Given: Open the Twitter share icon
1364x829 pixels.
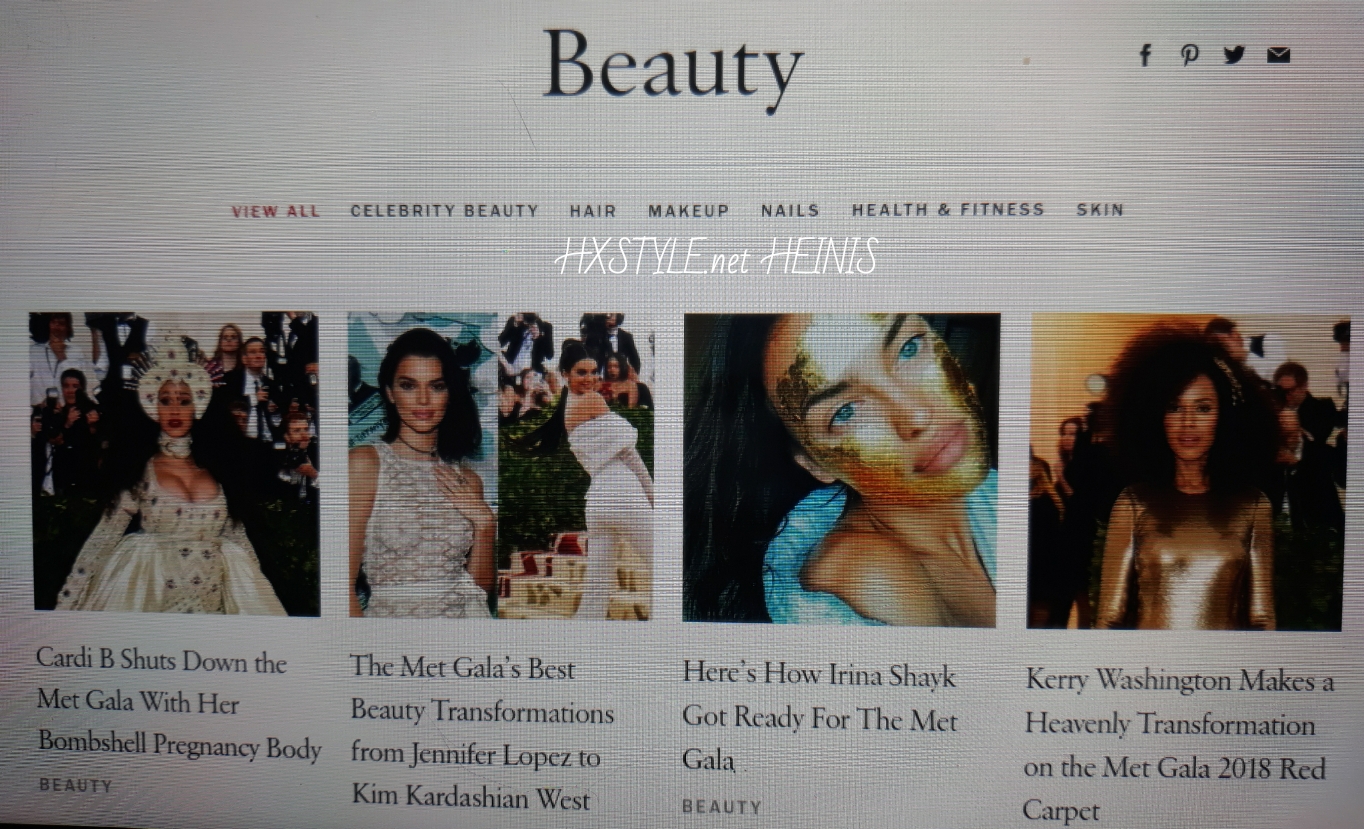Looking at the screenshot, I should click(1234, 55).
